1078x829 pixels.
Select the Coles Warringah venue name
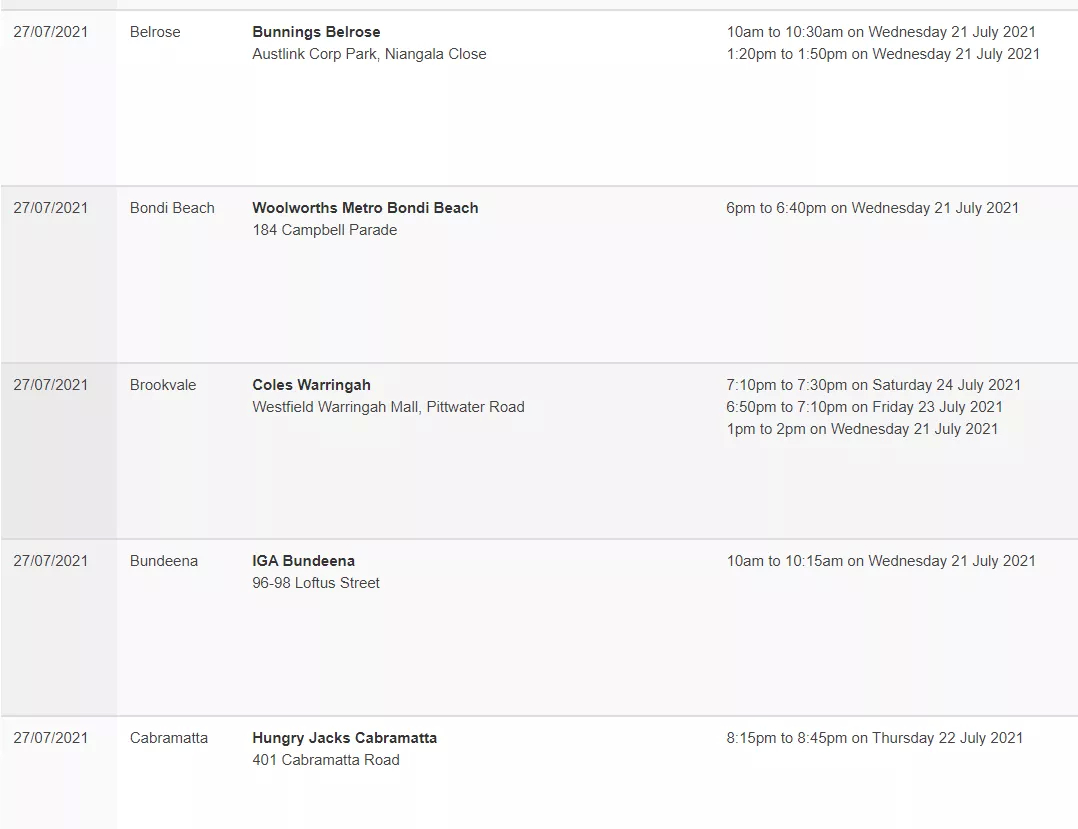311,385
